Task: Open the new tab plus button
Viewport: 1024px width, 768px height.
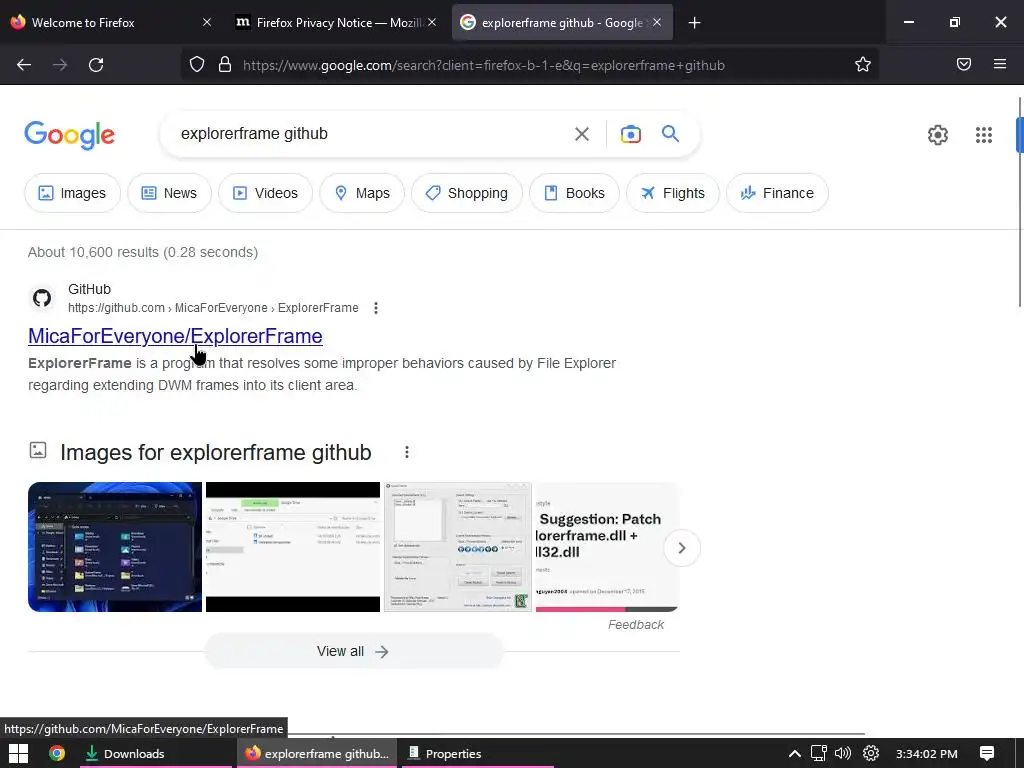Action: pyautogui.click(x=694, y=23)
